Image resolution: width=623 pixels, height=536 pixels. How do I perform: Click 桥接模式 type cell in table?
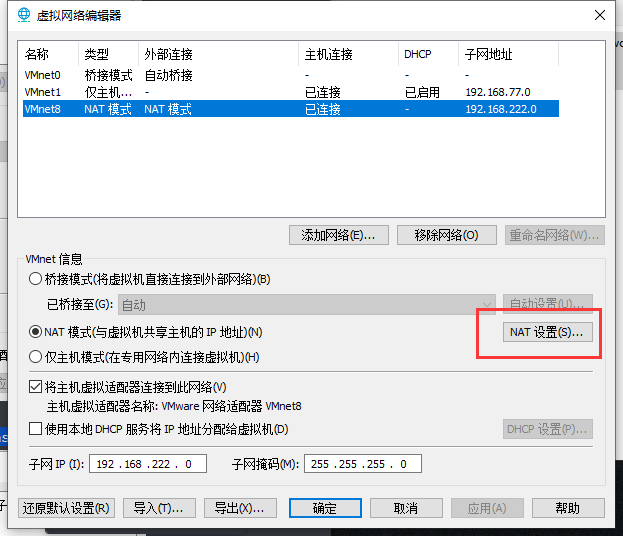(x=108, y=75)
